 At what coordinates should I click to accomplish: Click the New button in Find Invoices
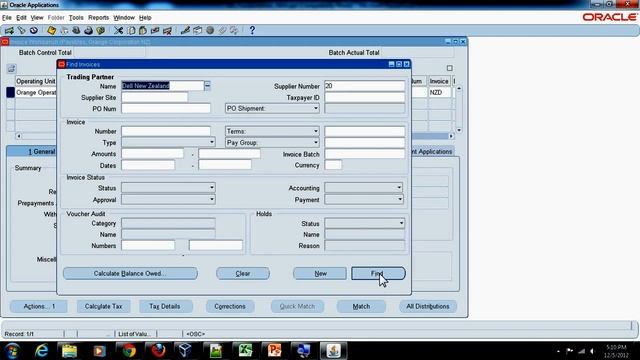click(x=320, y=273)
